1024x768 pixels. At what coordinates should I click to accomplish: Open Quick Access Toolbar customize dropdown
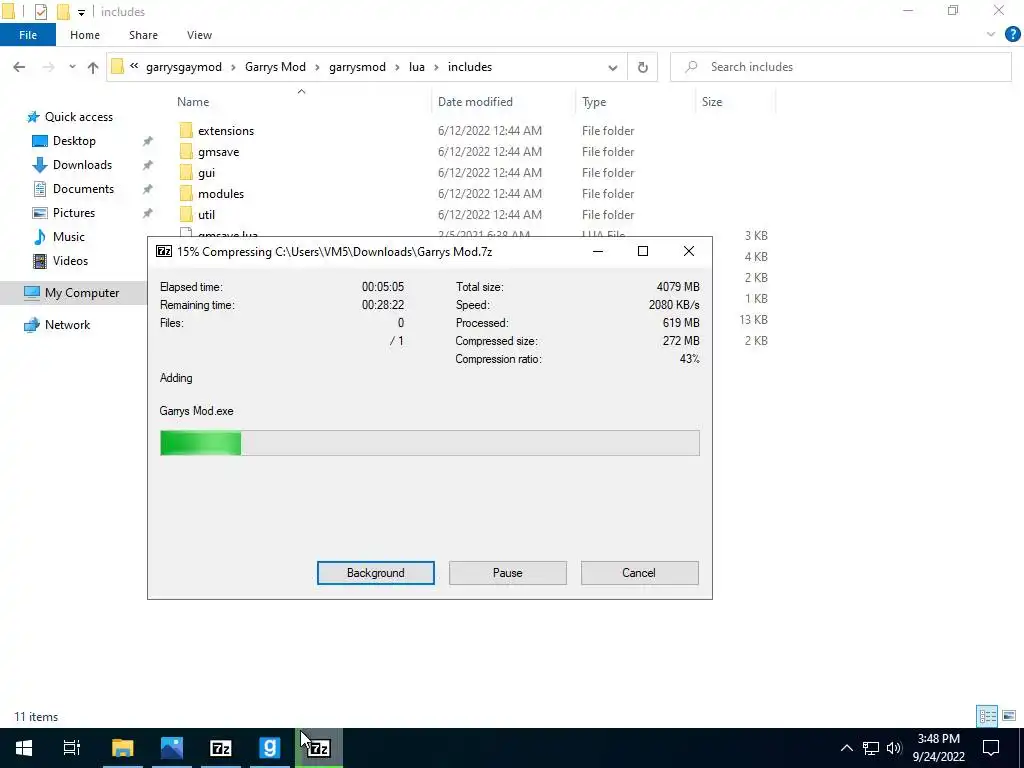coord(81,12)
